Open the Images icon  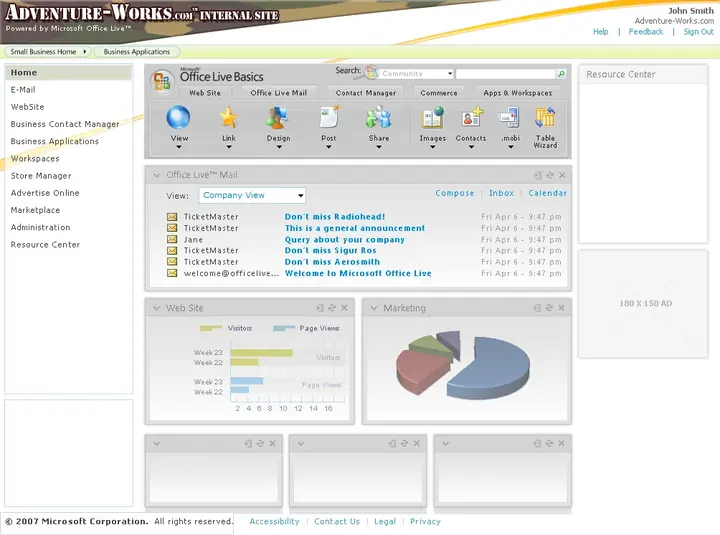(433, 117)
